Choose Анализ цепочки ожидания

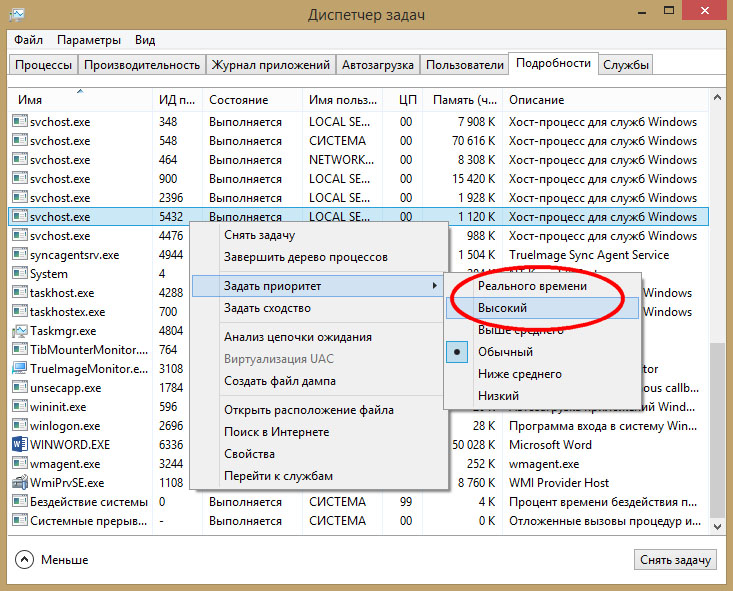(319, 337)
